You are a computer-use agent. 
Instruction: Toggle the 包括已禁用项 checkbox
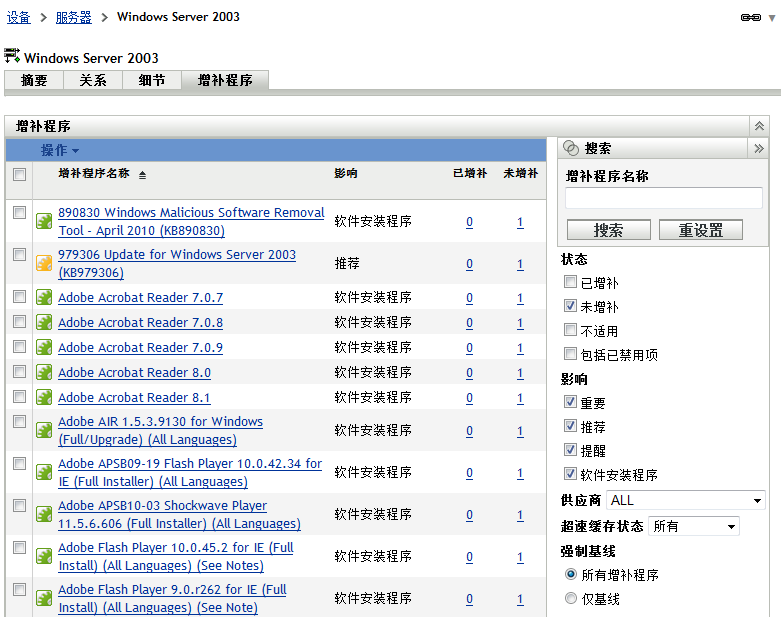(x=570, y=354)
